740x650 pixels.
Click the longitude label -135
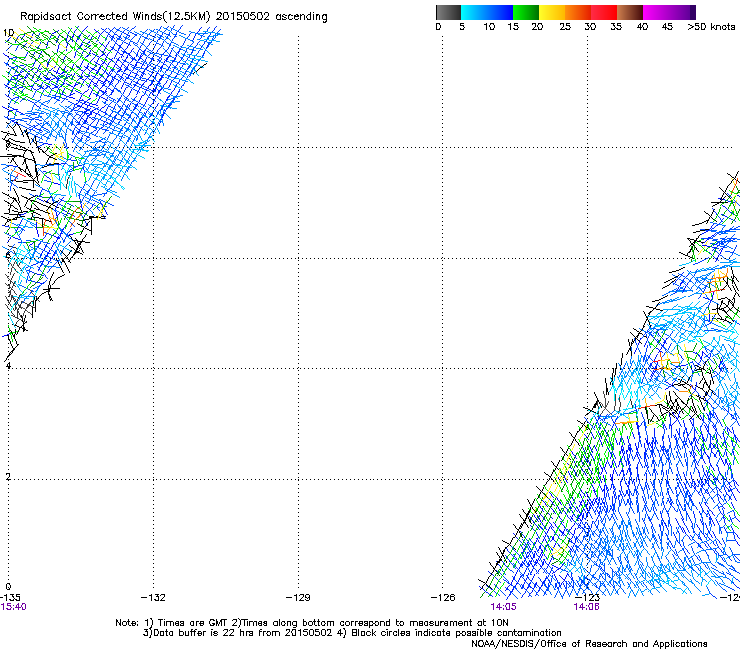tap(10, 598)
